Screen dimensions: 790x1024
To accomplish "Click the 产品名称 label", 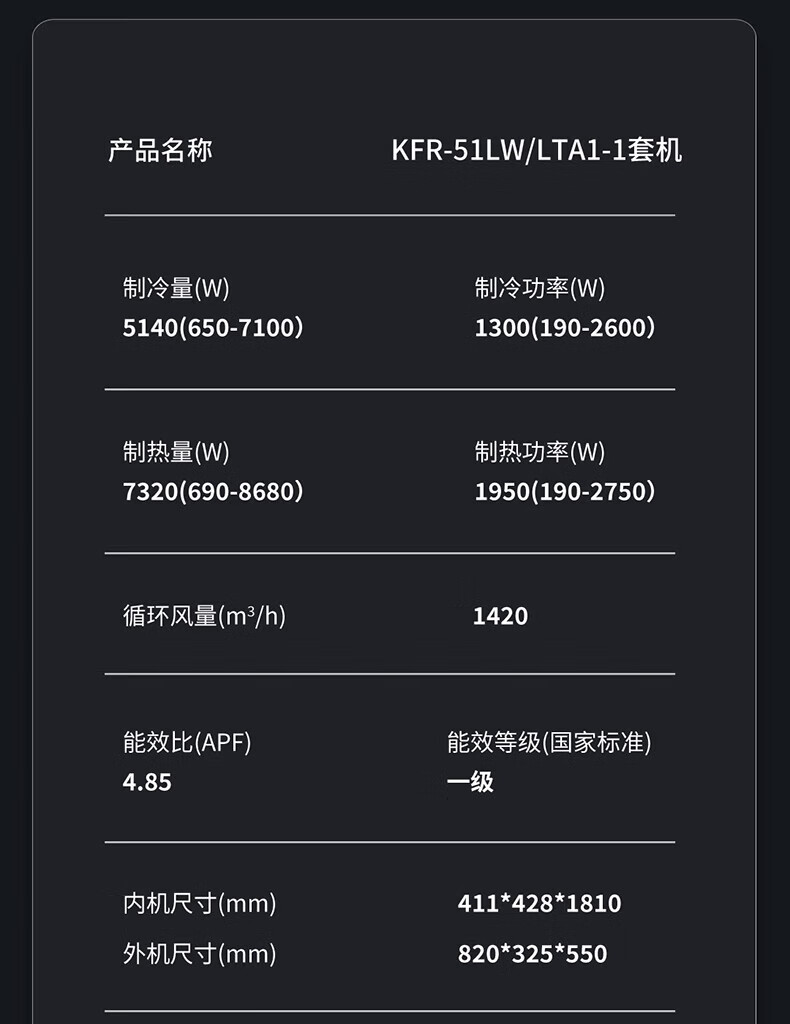I will point(160,151).
